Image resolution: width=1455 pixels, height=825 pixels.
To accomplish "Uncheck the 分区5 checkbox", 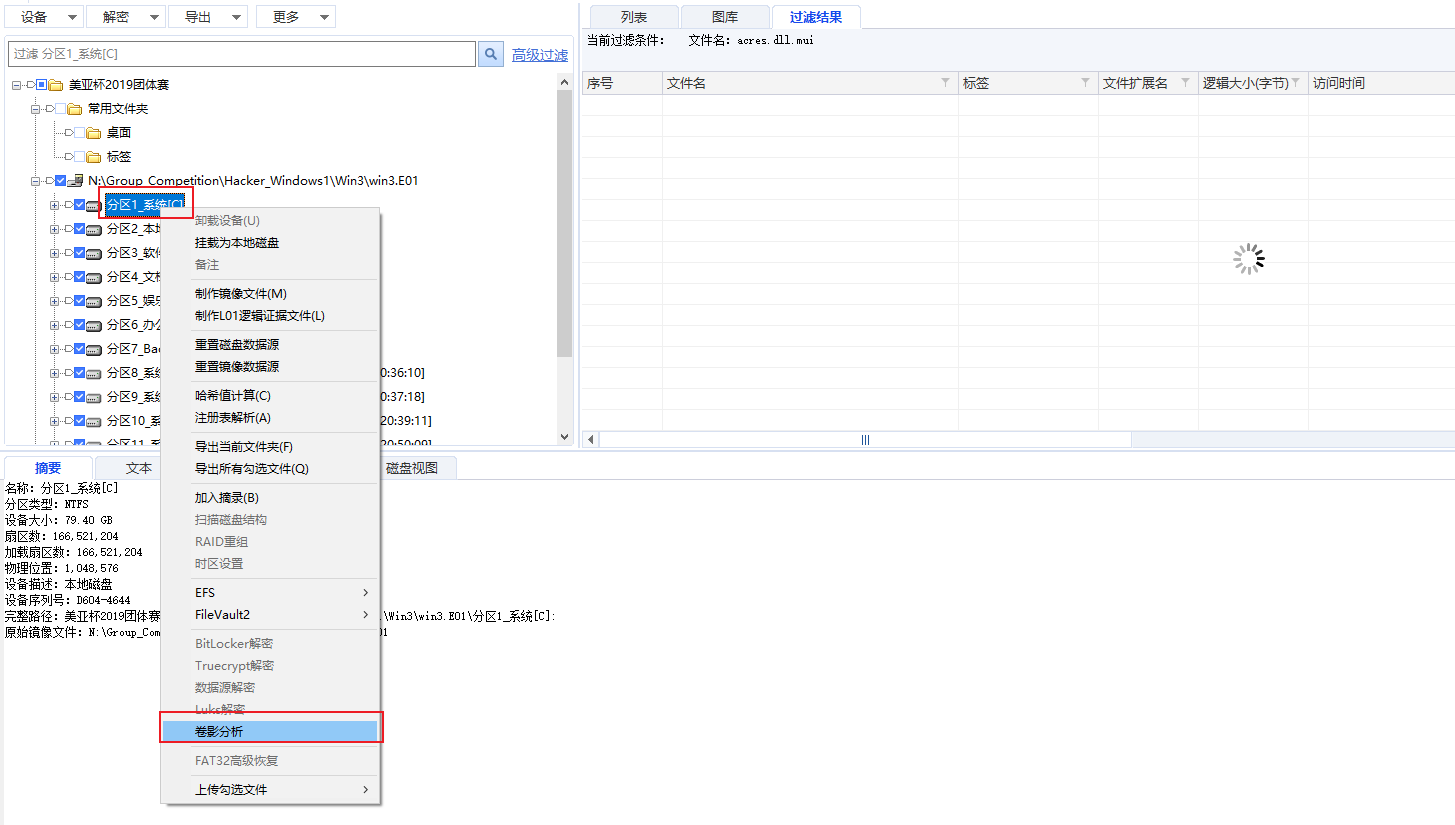I will 79,301.
